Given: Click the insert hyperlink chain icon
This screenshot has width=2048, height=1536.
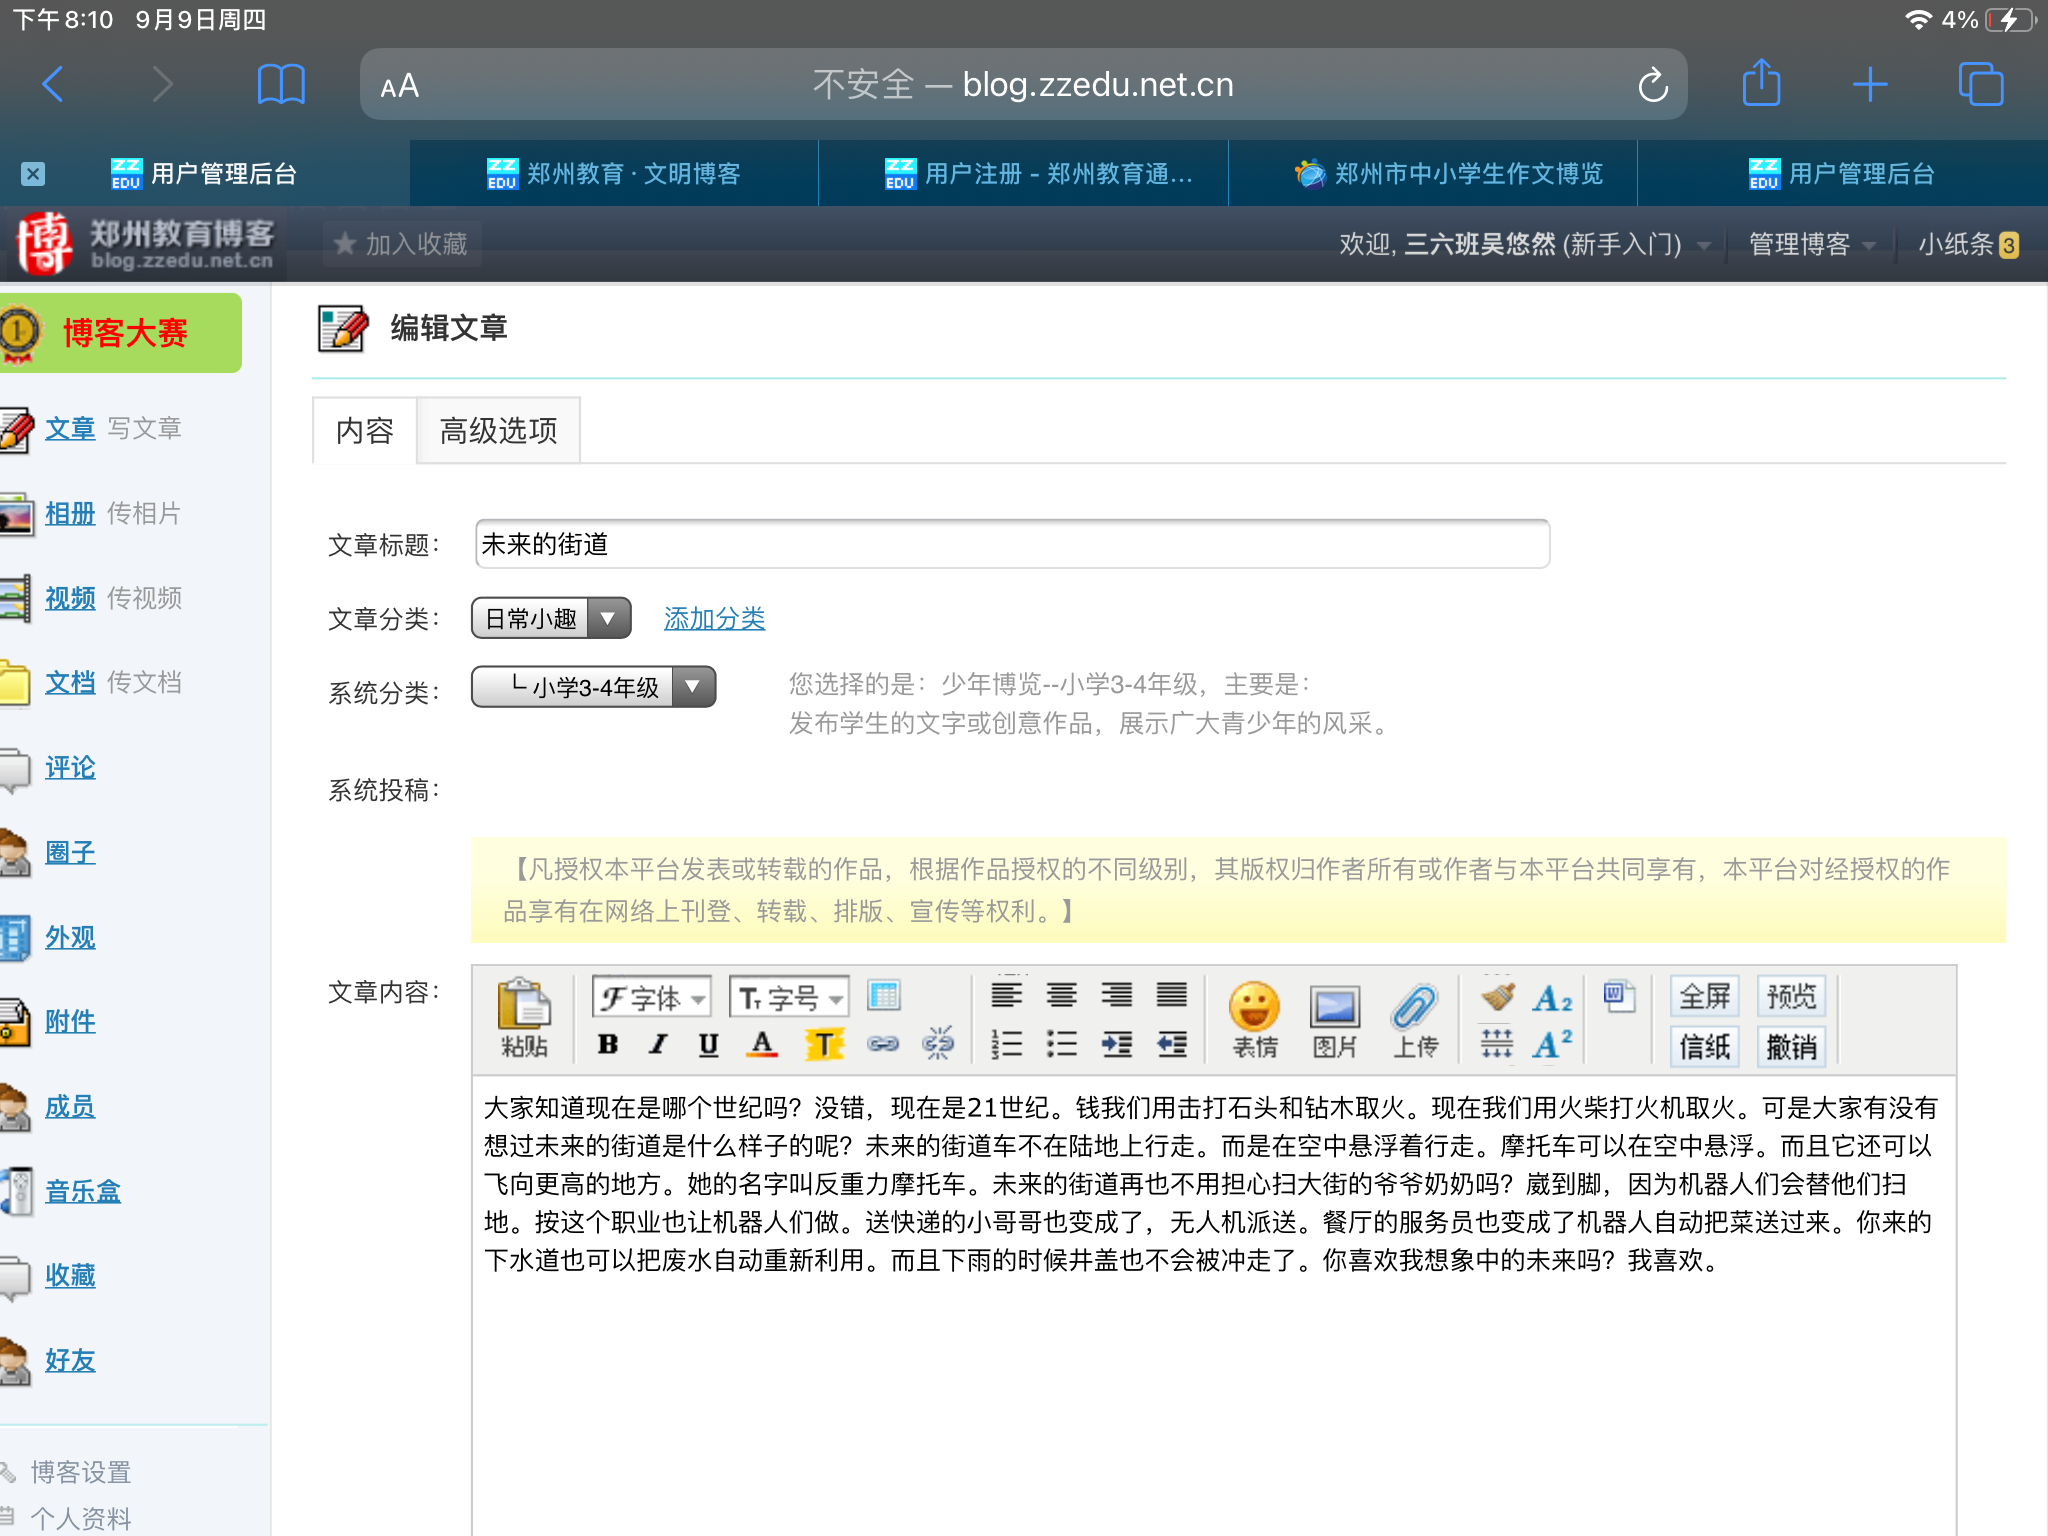Looking at the screenshot, I should [x=883, y=1045].
